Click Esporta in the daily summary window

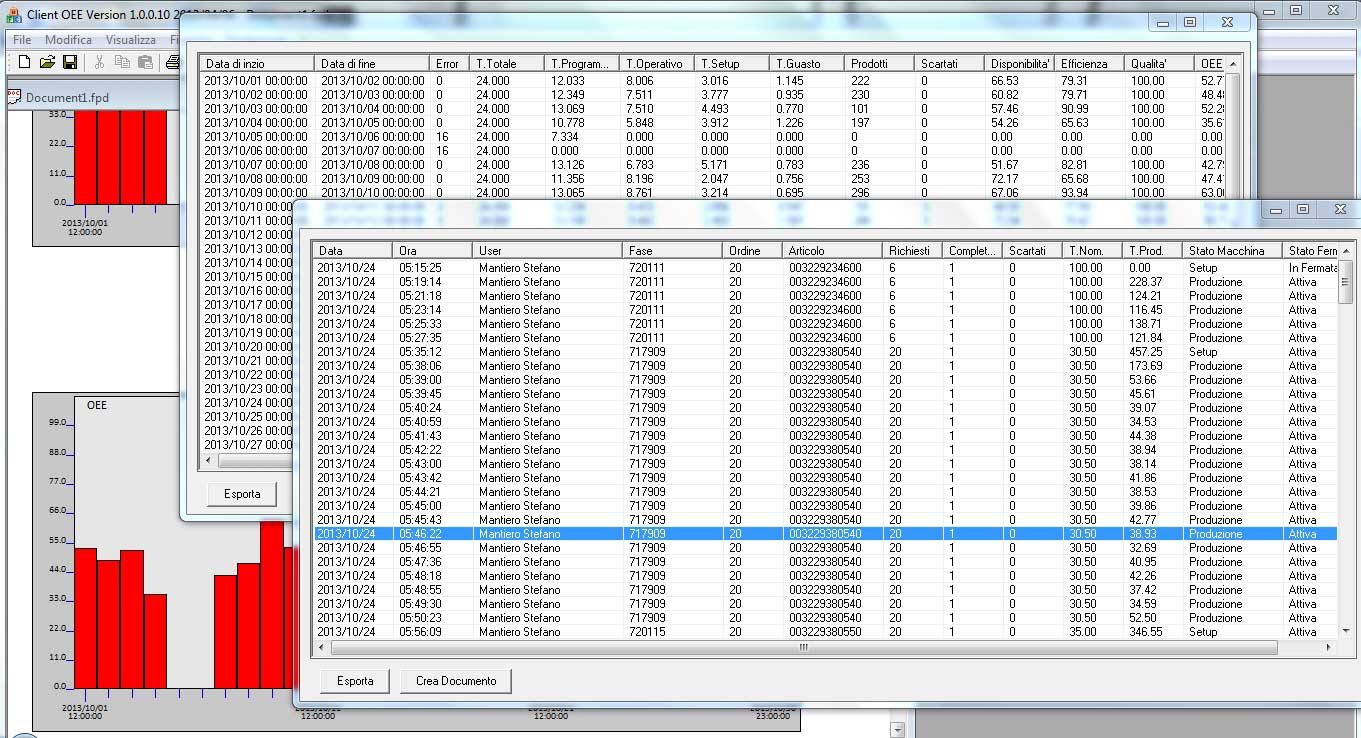coord(242,494)
